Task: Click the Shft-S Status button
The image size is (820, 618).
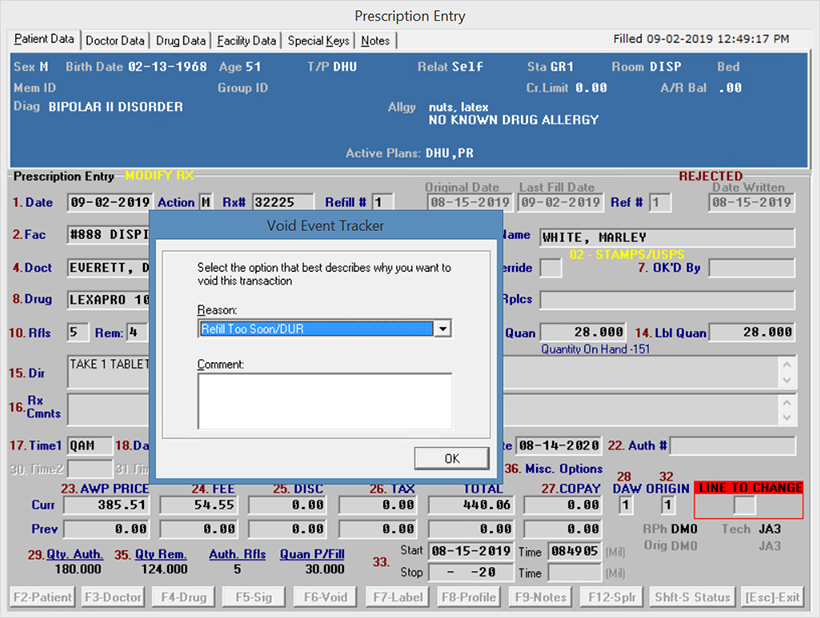Action: point(692,597)
